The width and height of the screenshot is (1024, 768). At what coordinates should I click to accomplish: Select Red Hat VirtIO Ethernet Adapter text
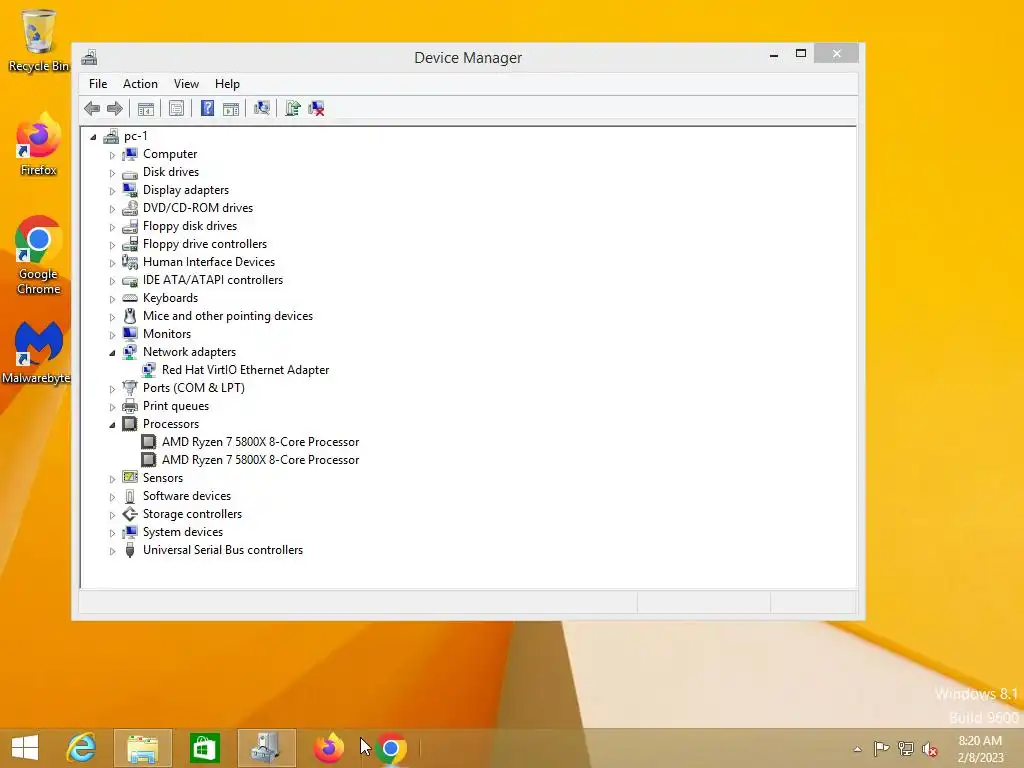coord(246,370)
